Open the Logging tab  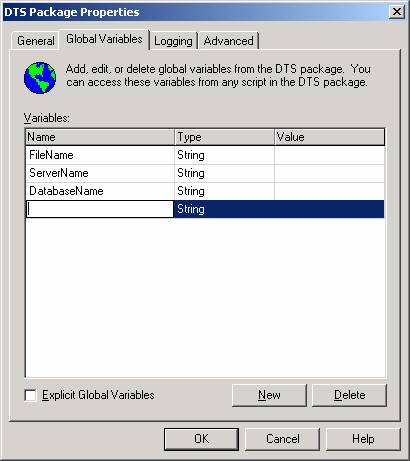(173, 41)
